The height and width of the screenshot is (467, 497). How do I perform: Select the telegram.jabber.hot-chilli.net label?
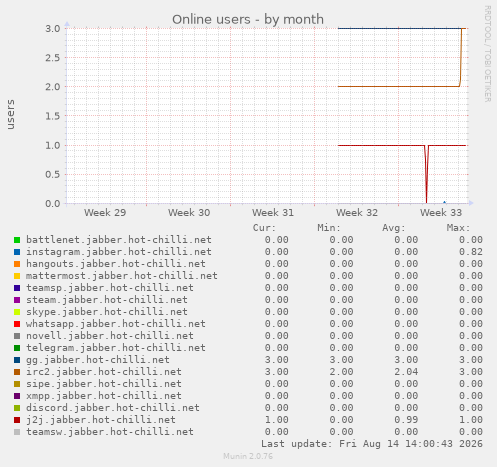tap(116, 348)
